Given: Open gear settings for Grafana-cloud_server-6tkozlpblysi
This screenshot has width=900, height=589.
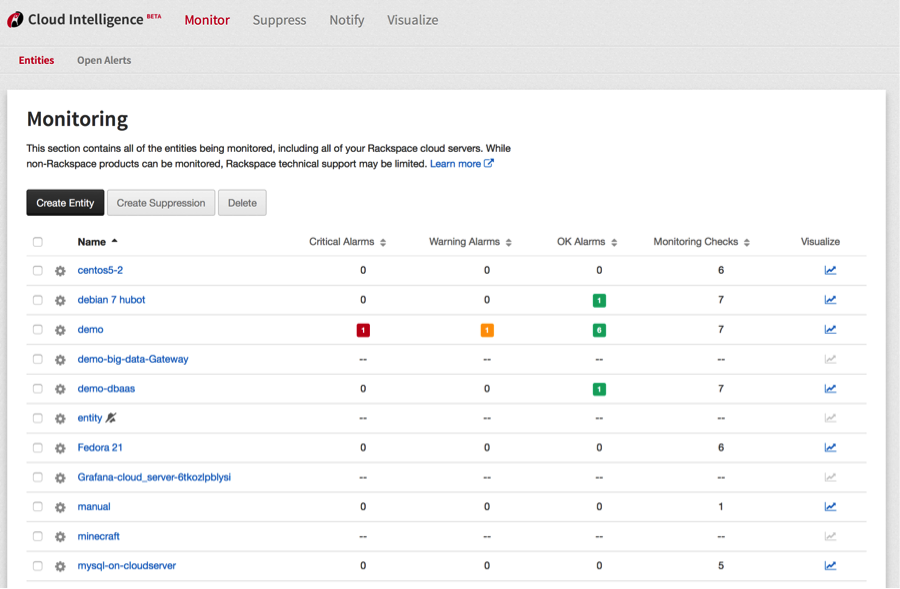Looking at the screenshot, I should tap(60, 478).
